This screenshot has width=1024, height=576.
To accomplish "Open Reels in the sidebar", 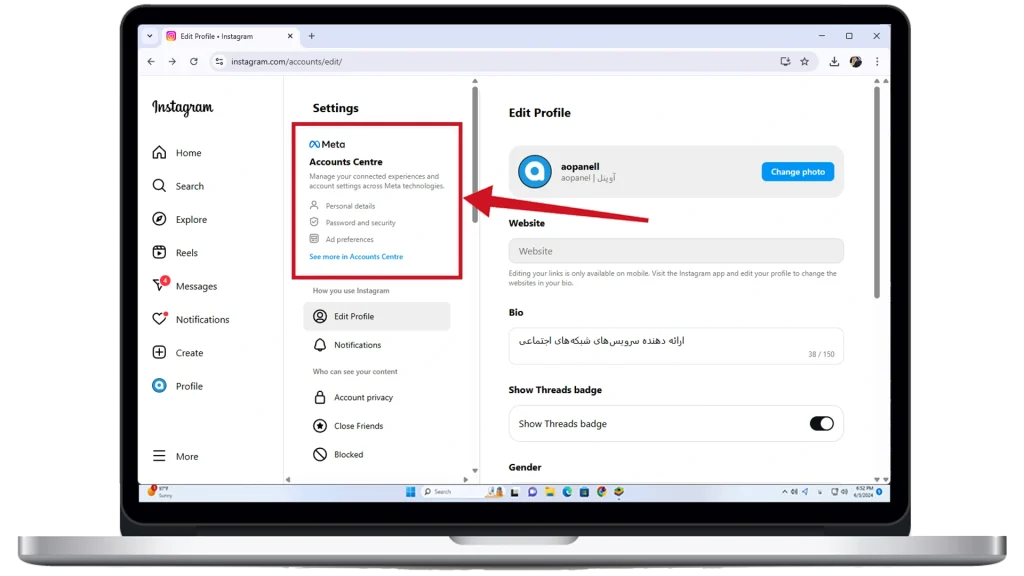I will point(175,253).
